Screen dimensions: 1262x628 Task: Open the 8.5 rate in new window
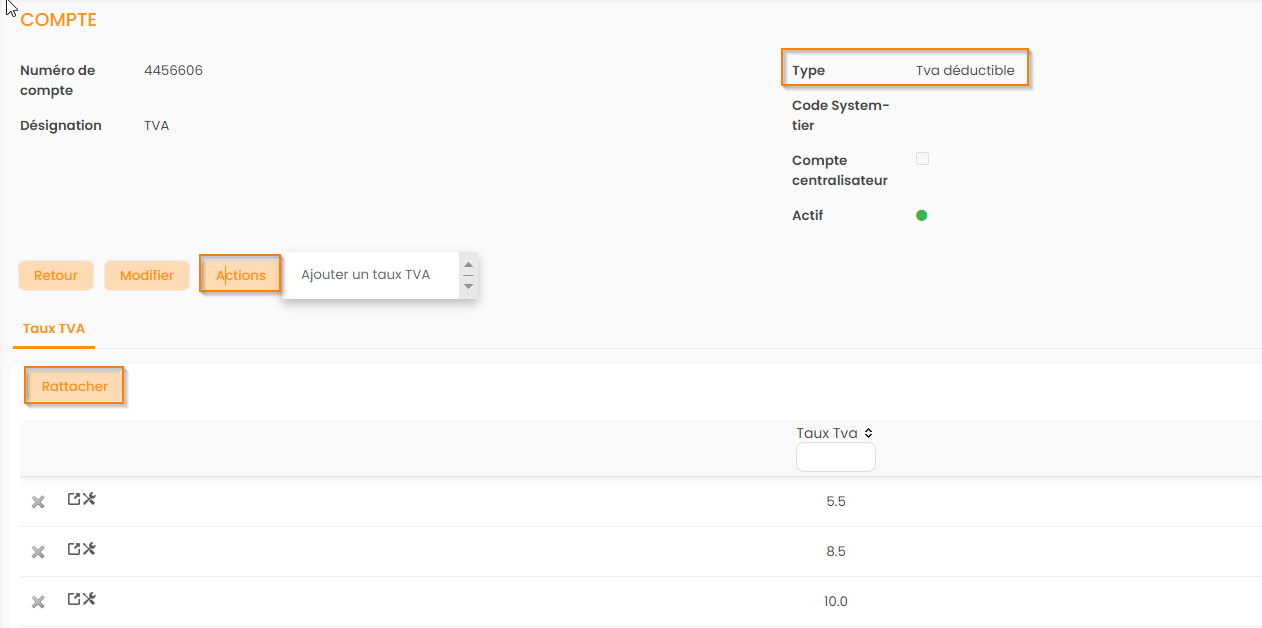73,549
